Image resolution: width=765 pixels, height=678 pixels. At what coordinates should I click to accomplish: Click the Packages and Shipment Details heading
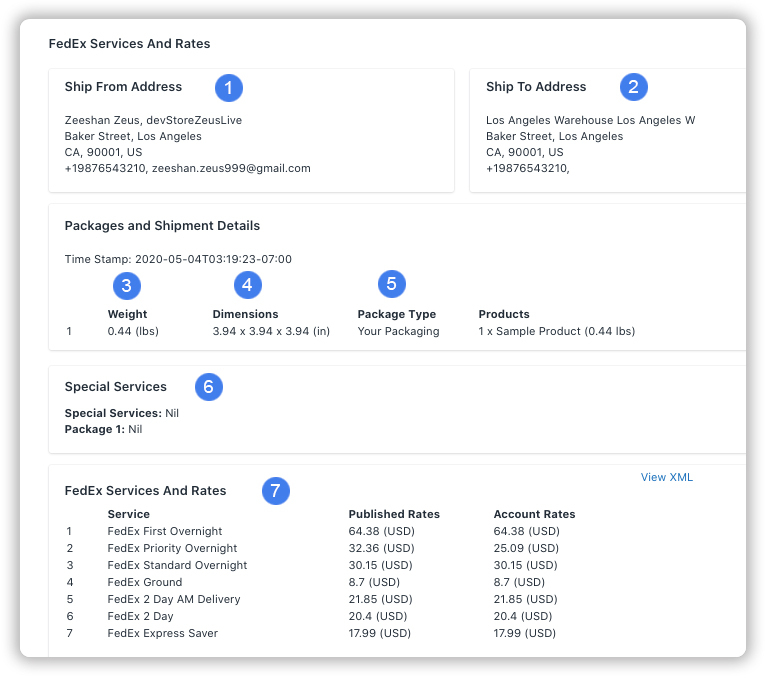click(x=162, y=226)
